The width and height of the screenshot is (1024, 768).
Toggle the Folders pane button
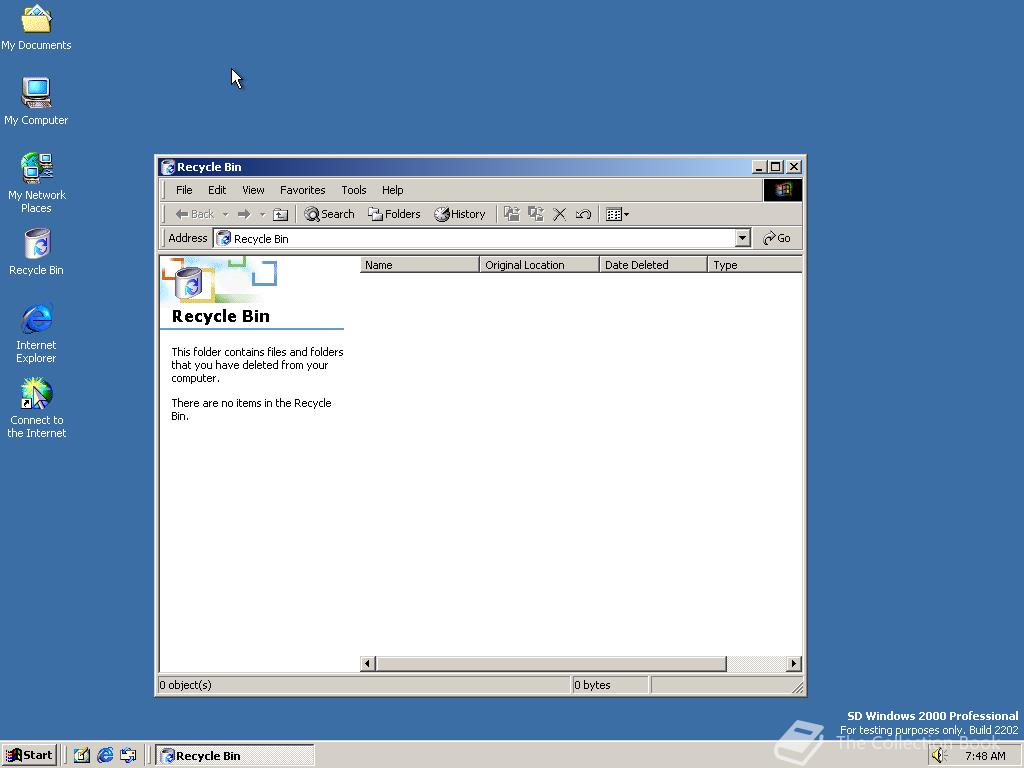click(394, 214)
